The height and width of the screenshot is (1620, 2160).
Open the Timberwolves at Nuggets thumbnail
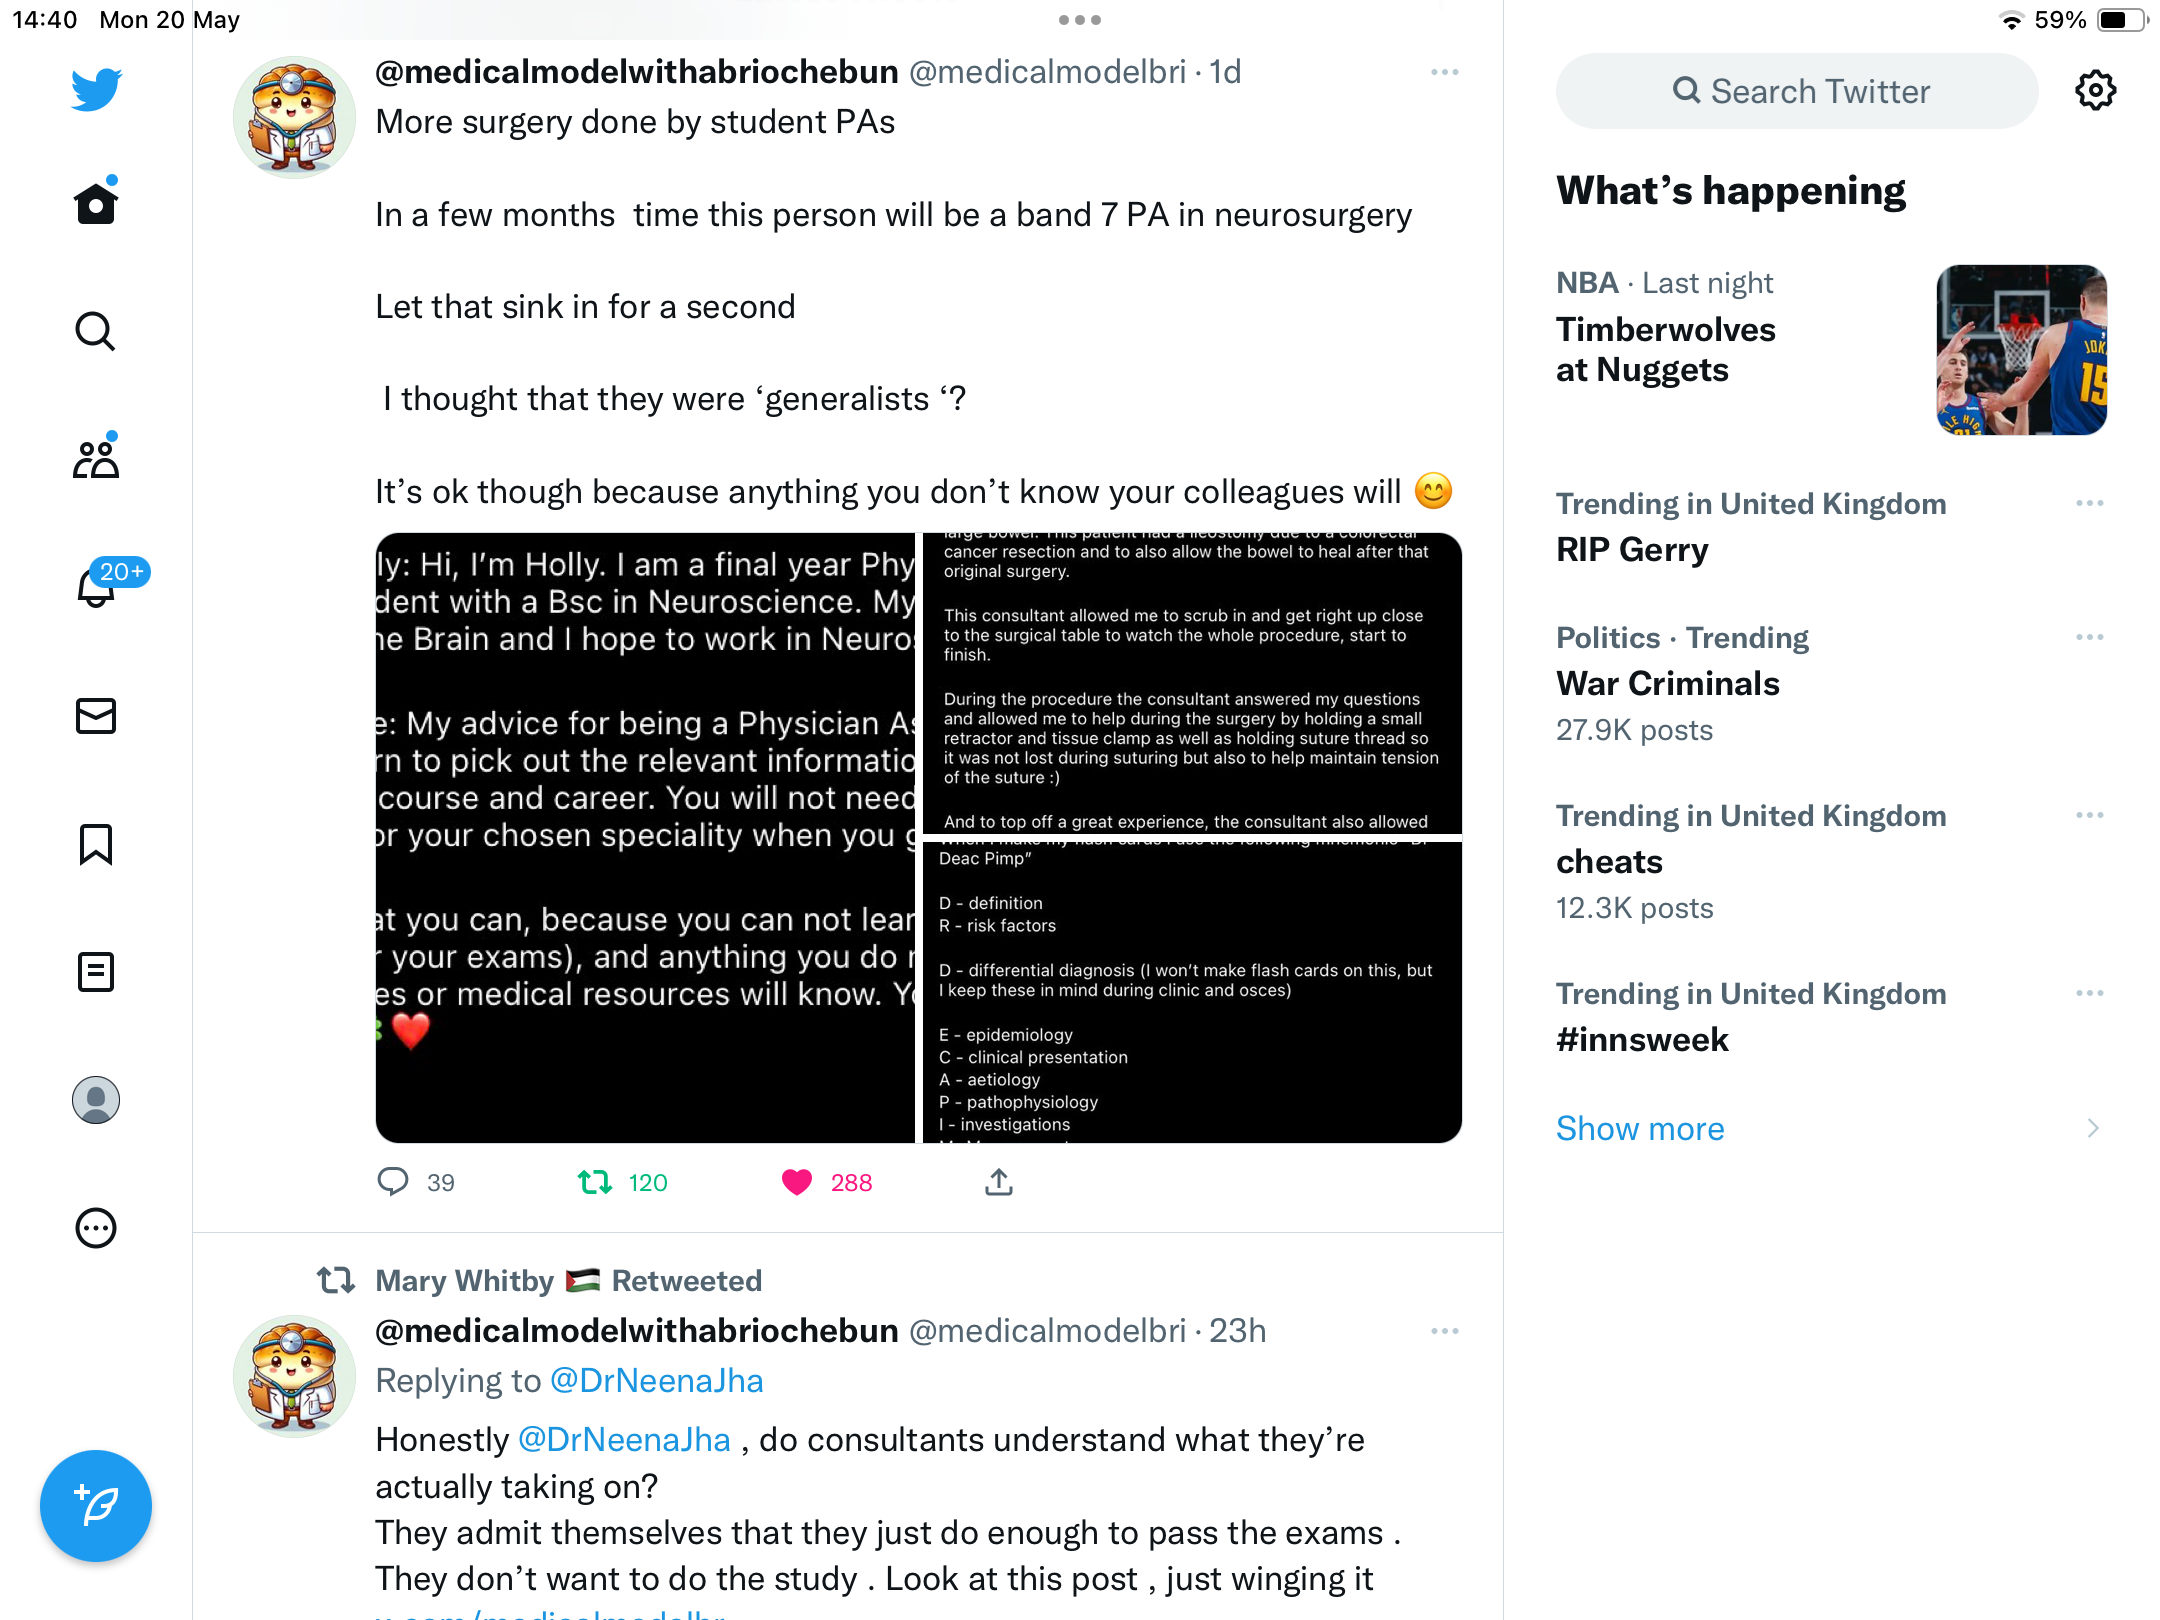pos(2022,350)
